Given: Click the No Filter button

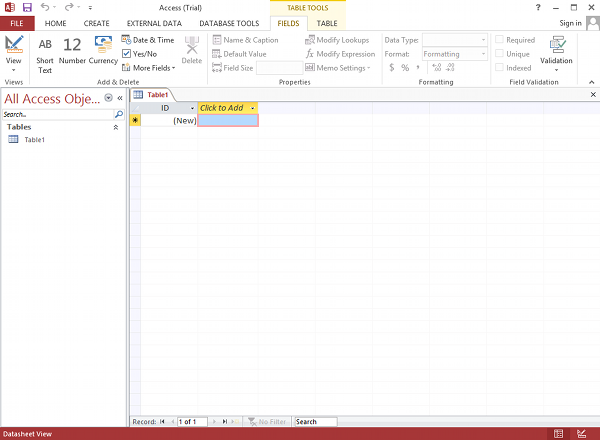Looking at the screenshot, I should [x=267, y=422].
